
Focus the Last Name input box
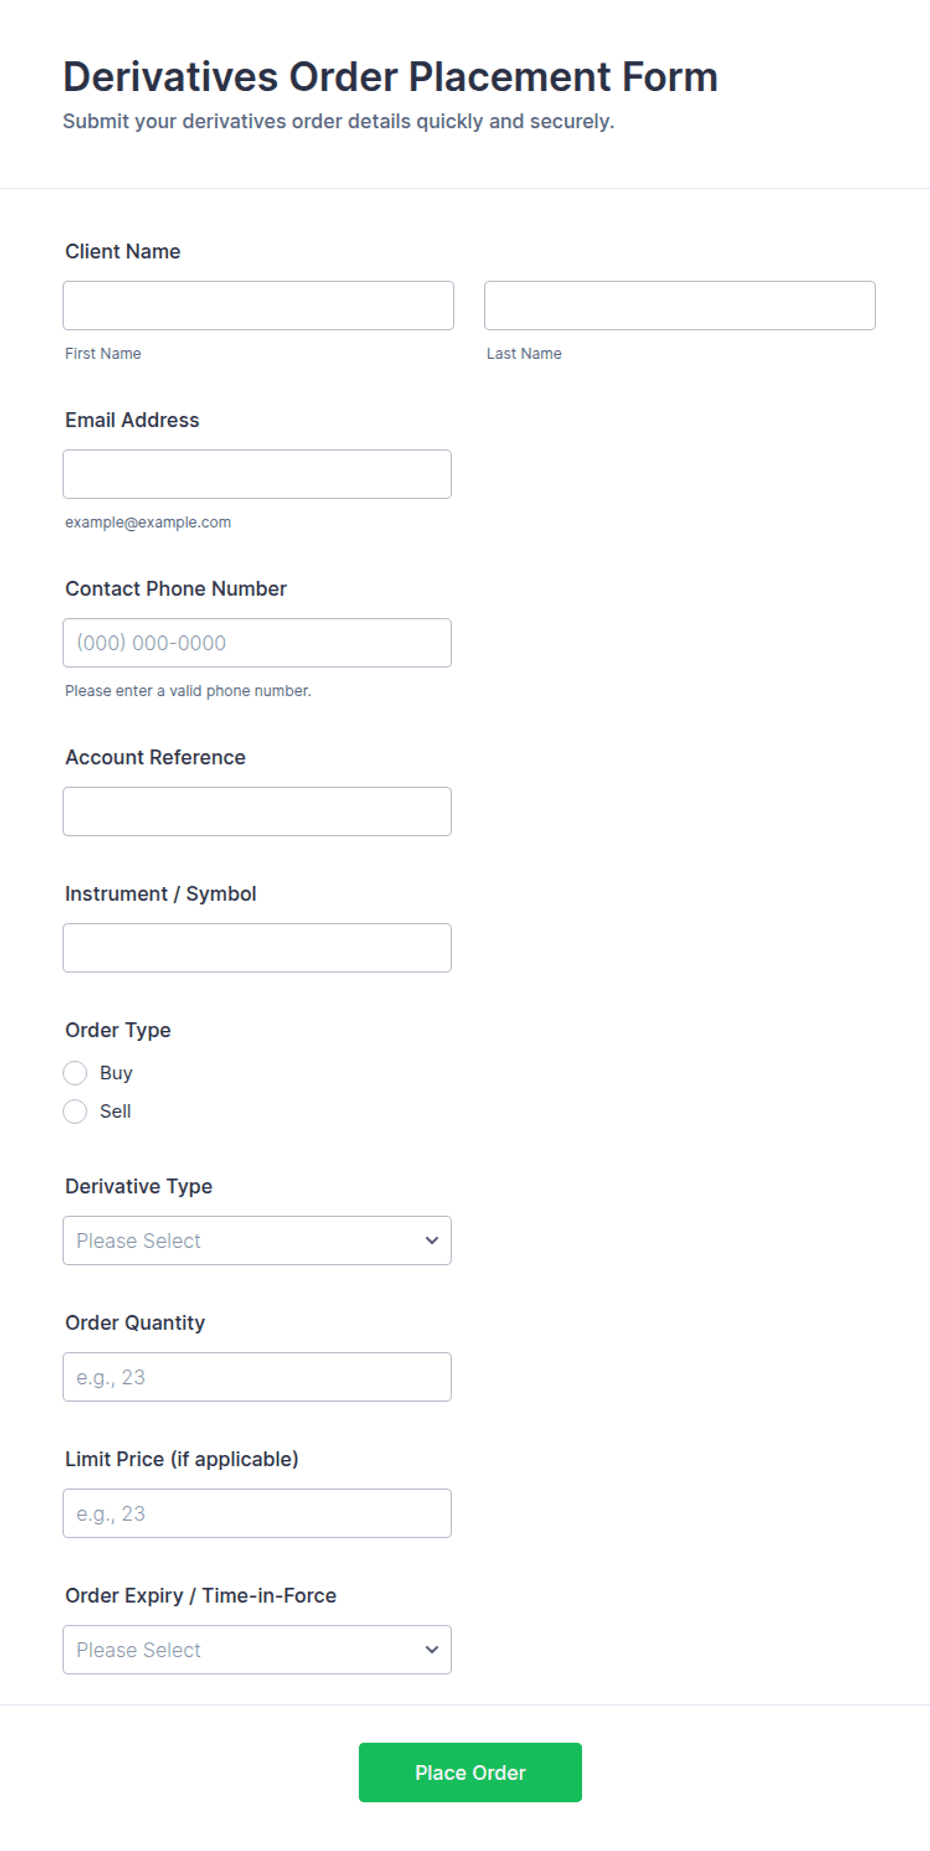pos(680,305)
